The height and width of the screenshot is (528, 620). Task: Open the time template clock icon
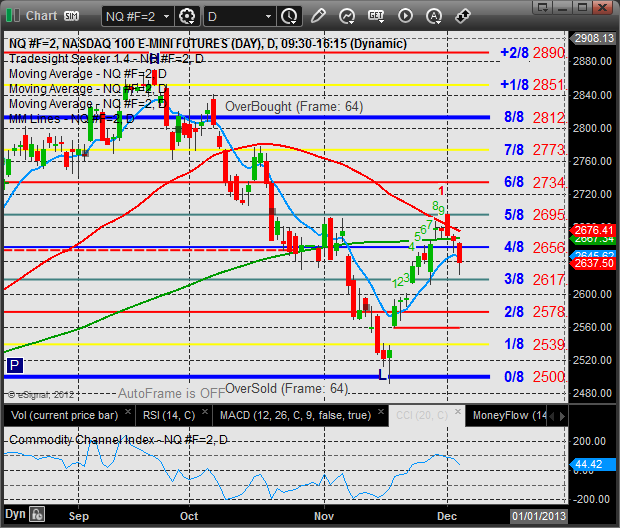289,17
